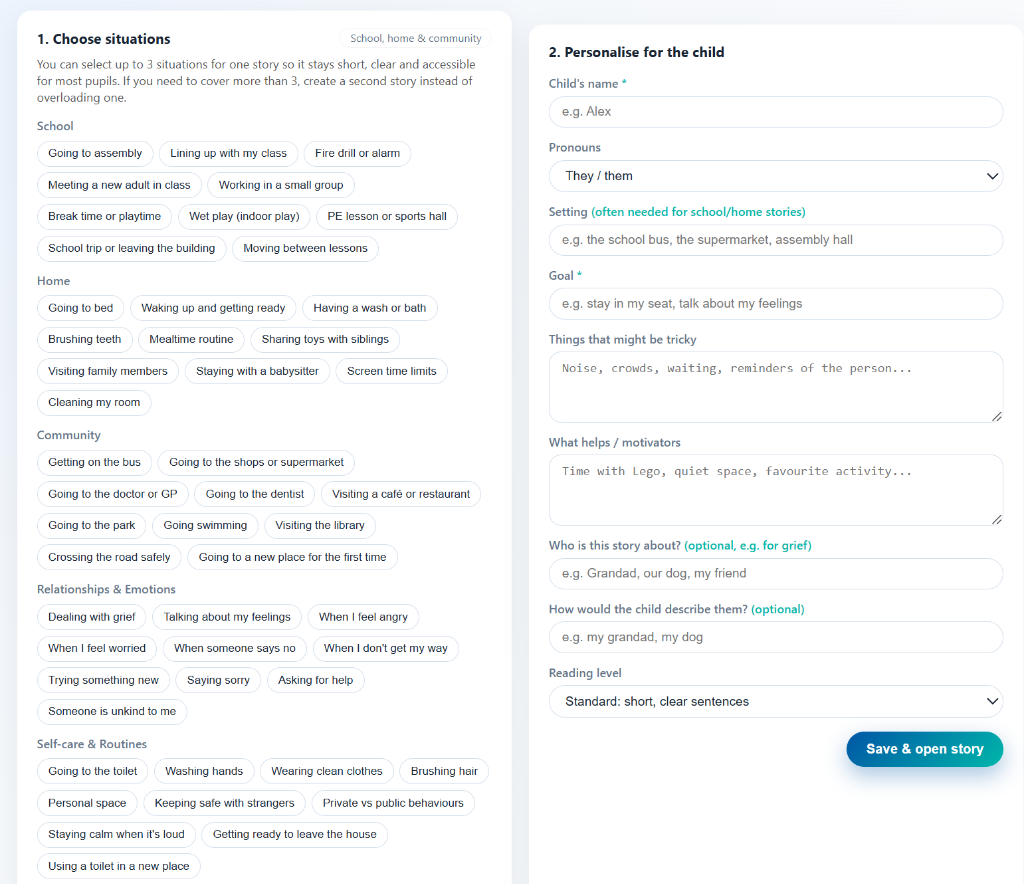
Task: Click the "School, home & community" badge
Action: coord(415,38)
